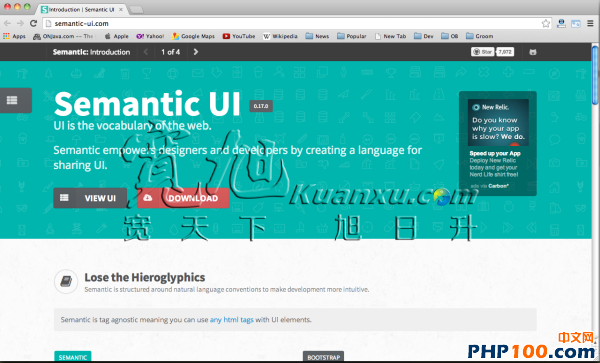The width and height of the screenshot is (600, 363).
Task: Expand the News bookmarks folder
Action: click(317, 36)
